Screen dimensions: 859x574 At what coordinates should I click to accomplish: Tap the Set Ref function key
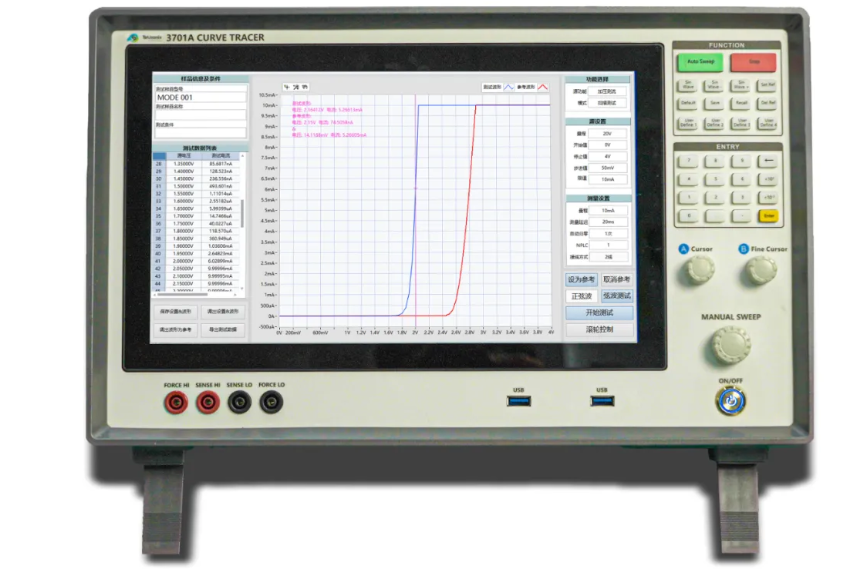pos(767,85)
